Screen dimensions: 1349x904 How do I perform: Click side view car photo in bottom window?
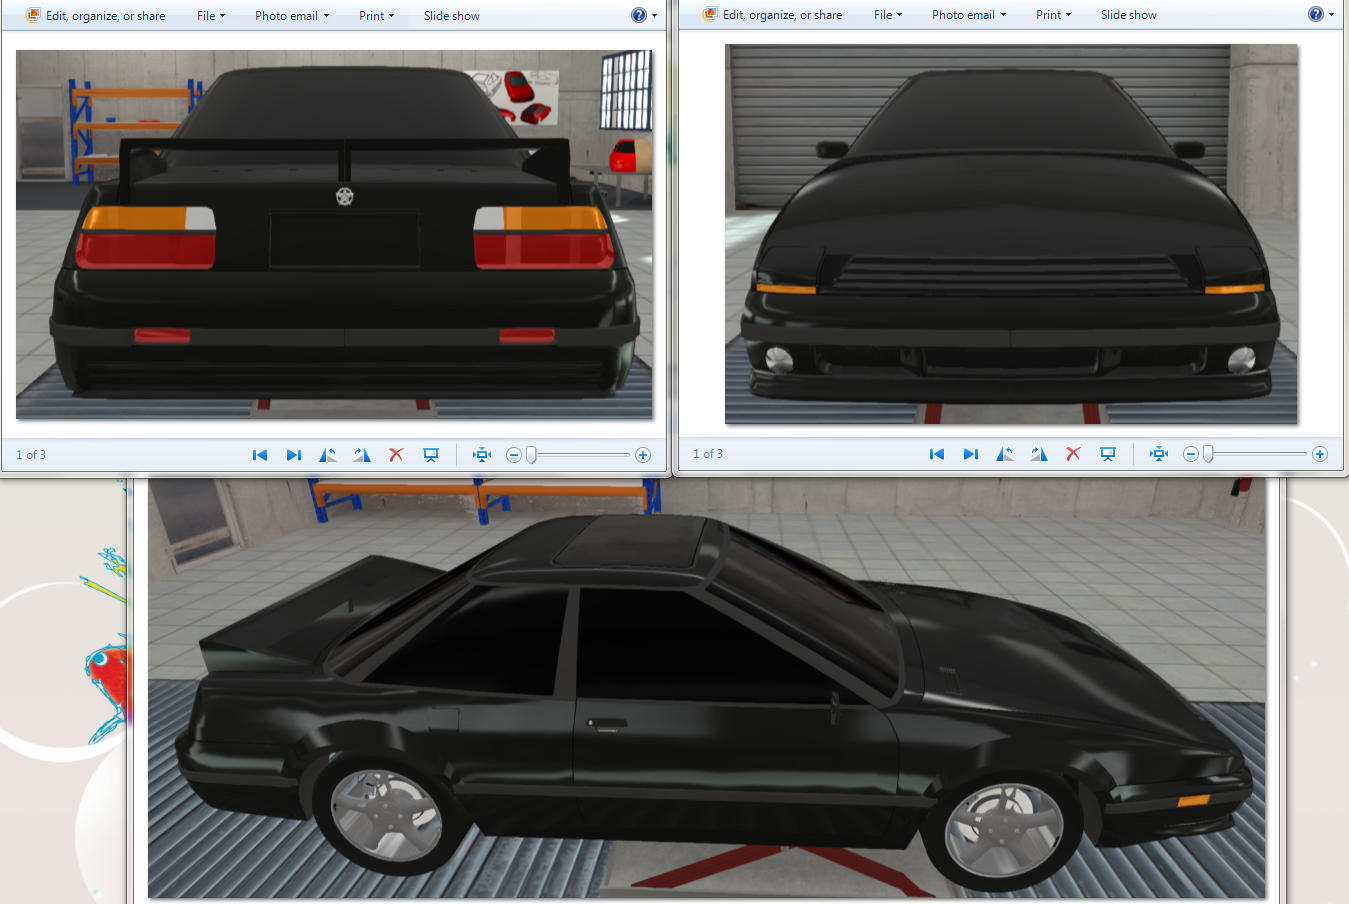coord(707,688)
